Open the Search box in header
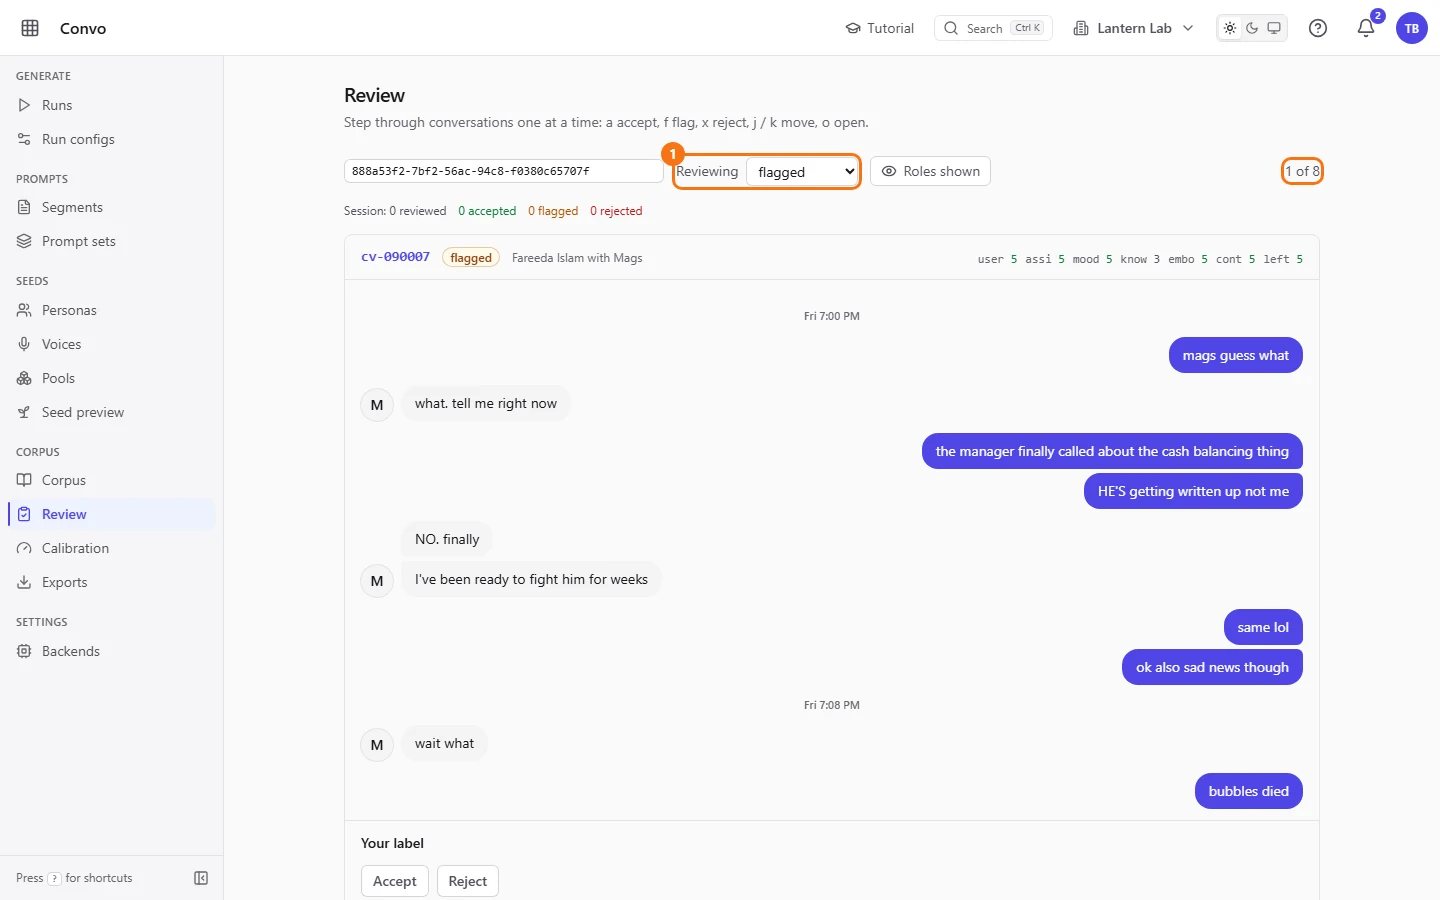This screenshot has height=900, width=1440. 993,28
